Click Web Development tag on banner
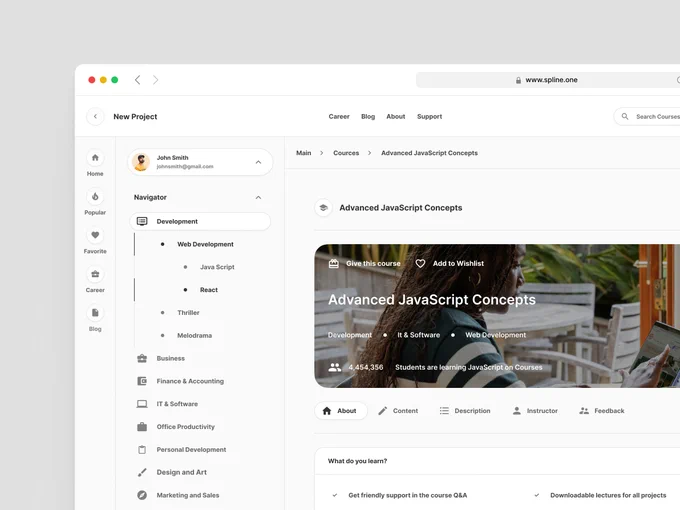This screenshot has width=680, height=510. click(x=496, y=335)
